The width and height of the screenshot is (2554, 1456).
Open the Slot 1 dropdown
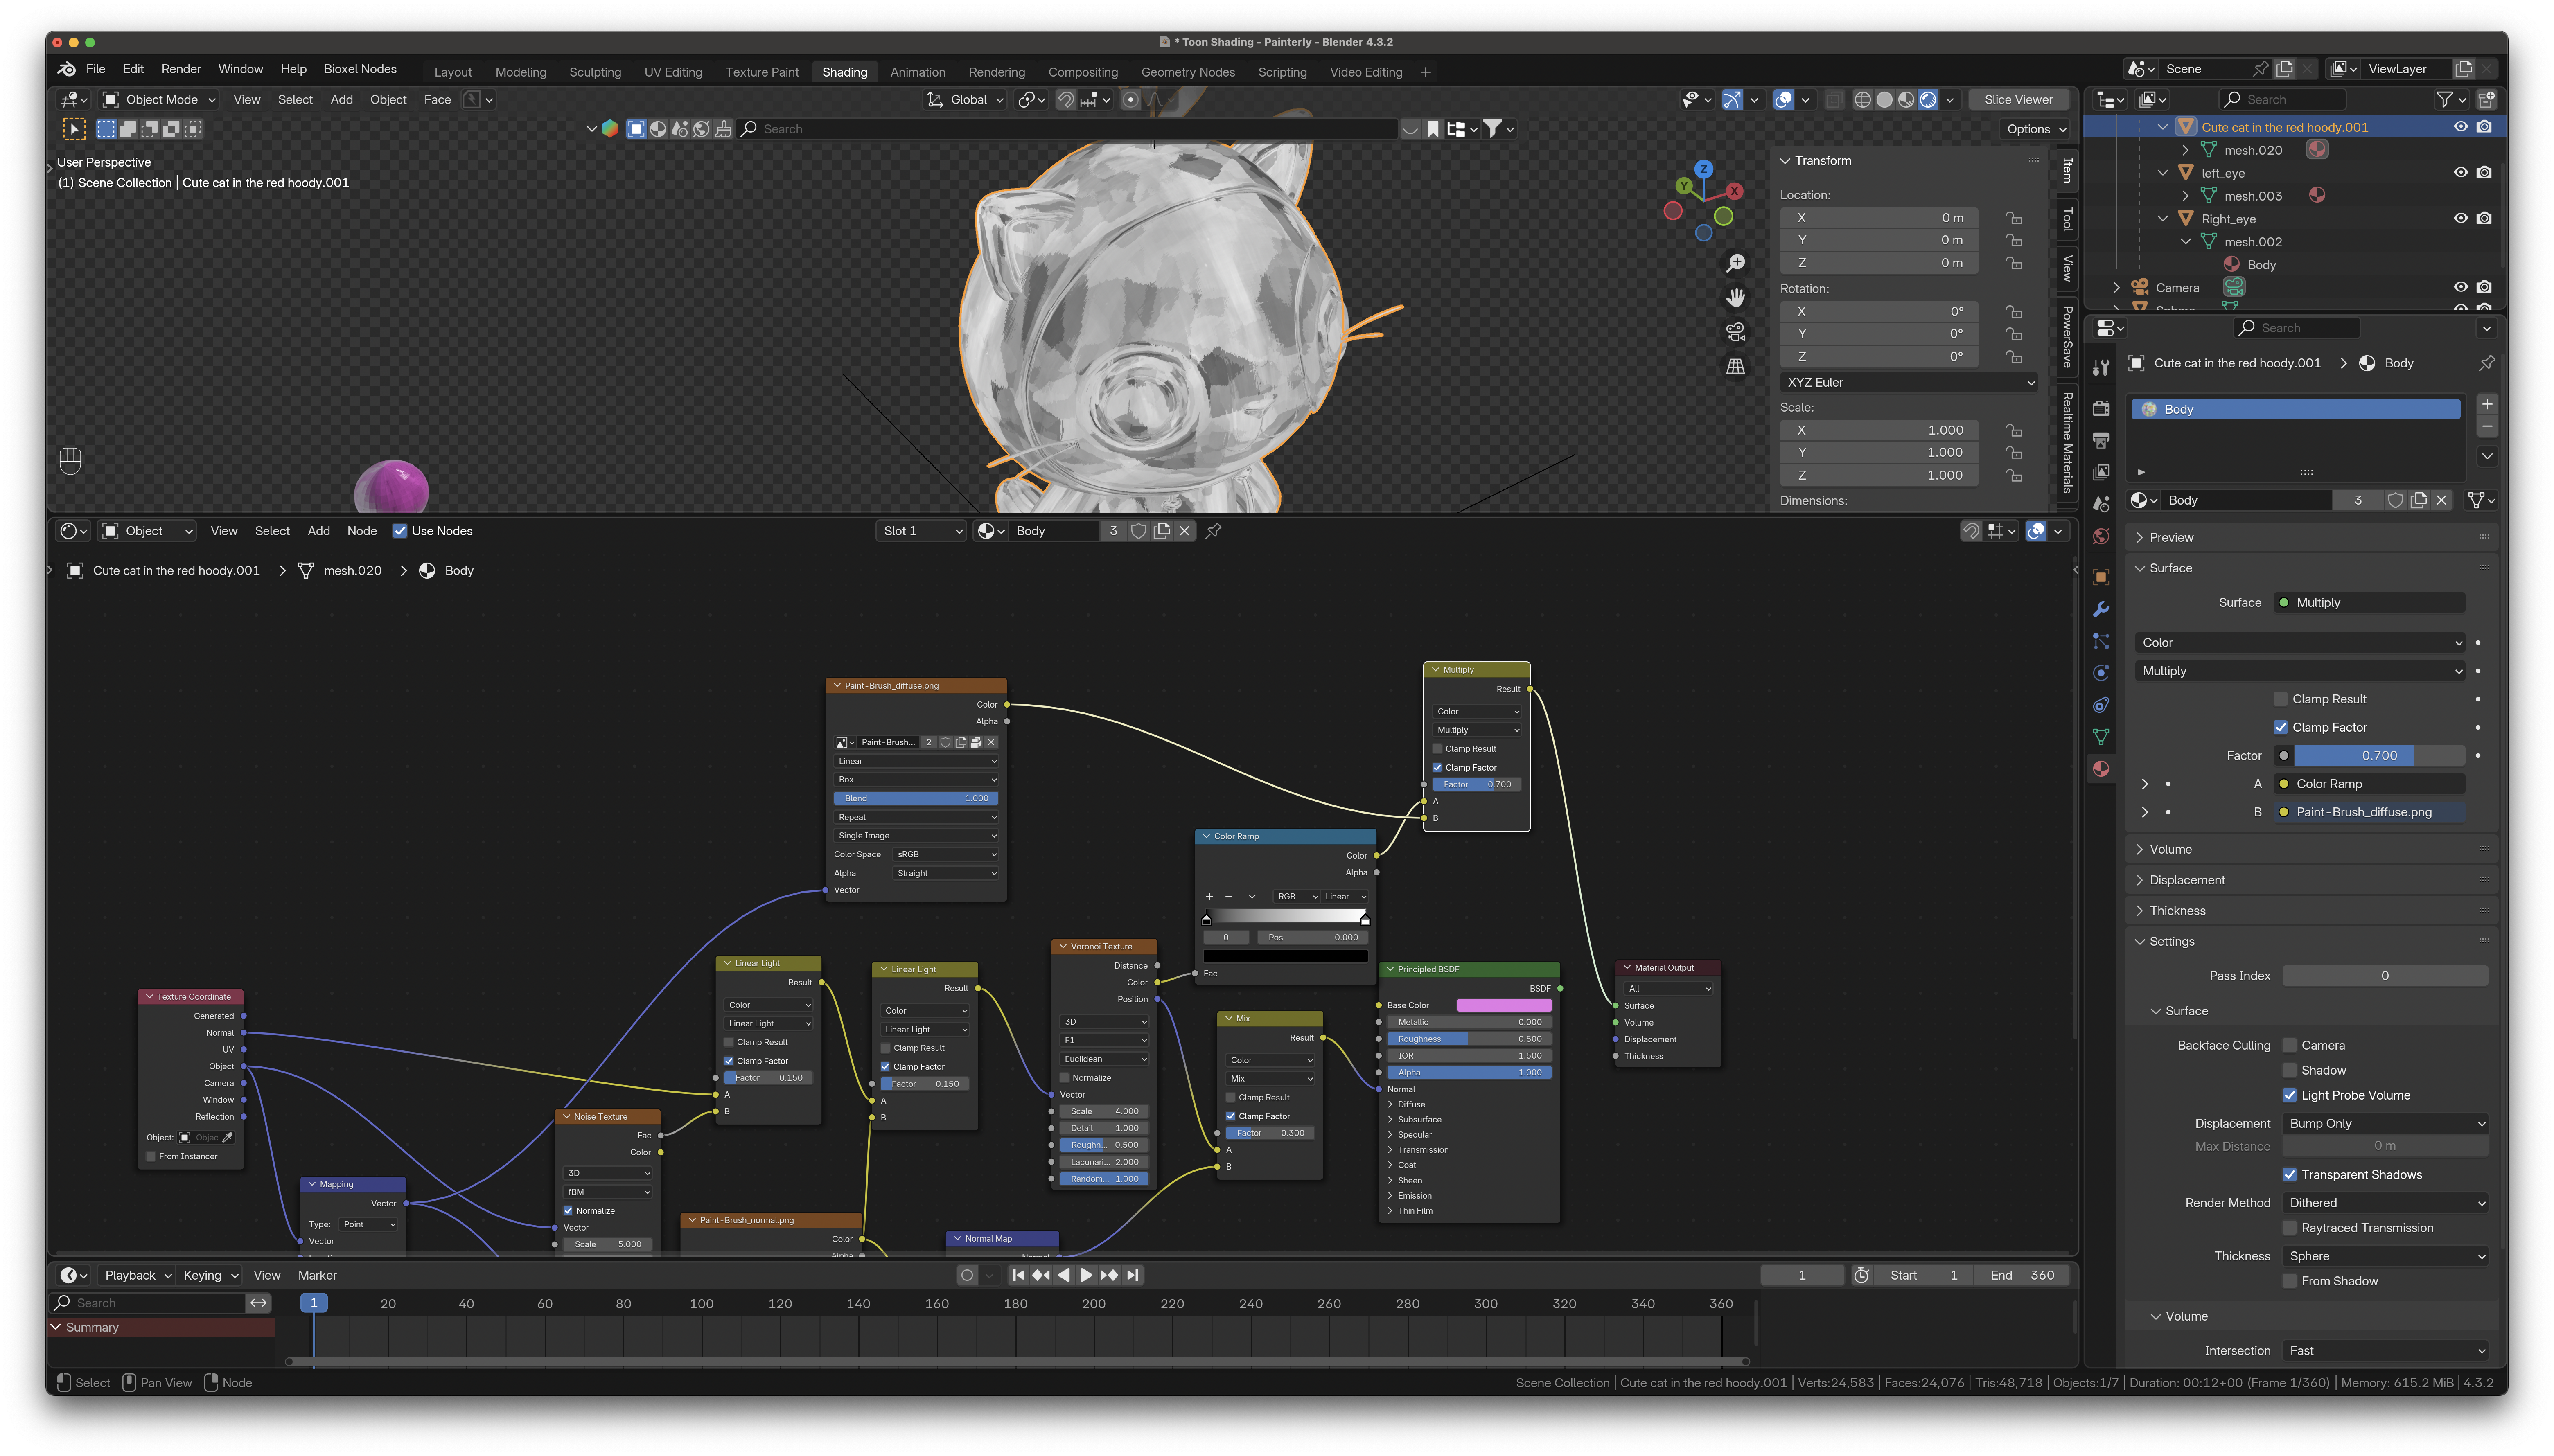pyautogui.click(x=922, y=531)
